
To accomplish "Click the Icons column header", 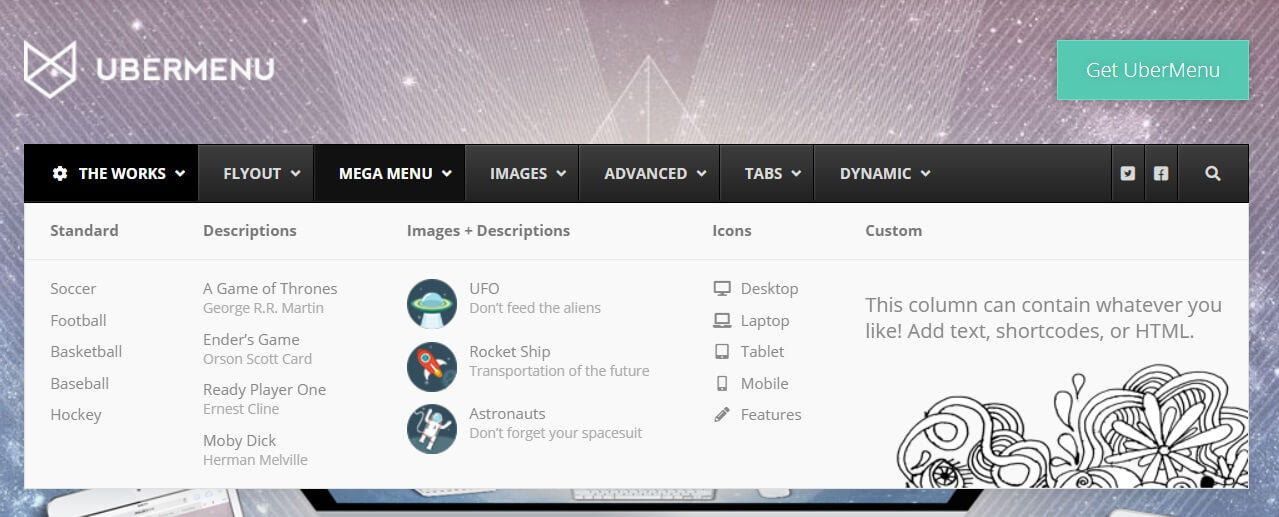I will coord(732,230).
